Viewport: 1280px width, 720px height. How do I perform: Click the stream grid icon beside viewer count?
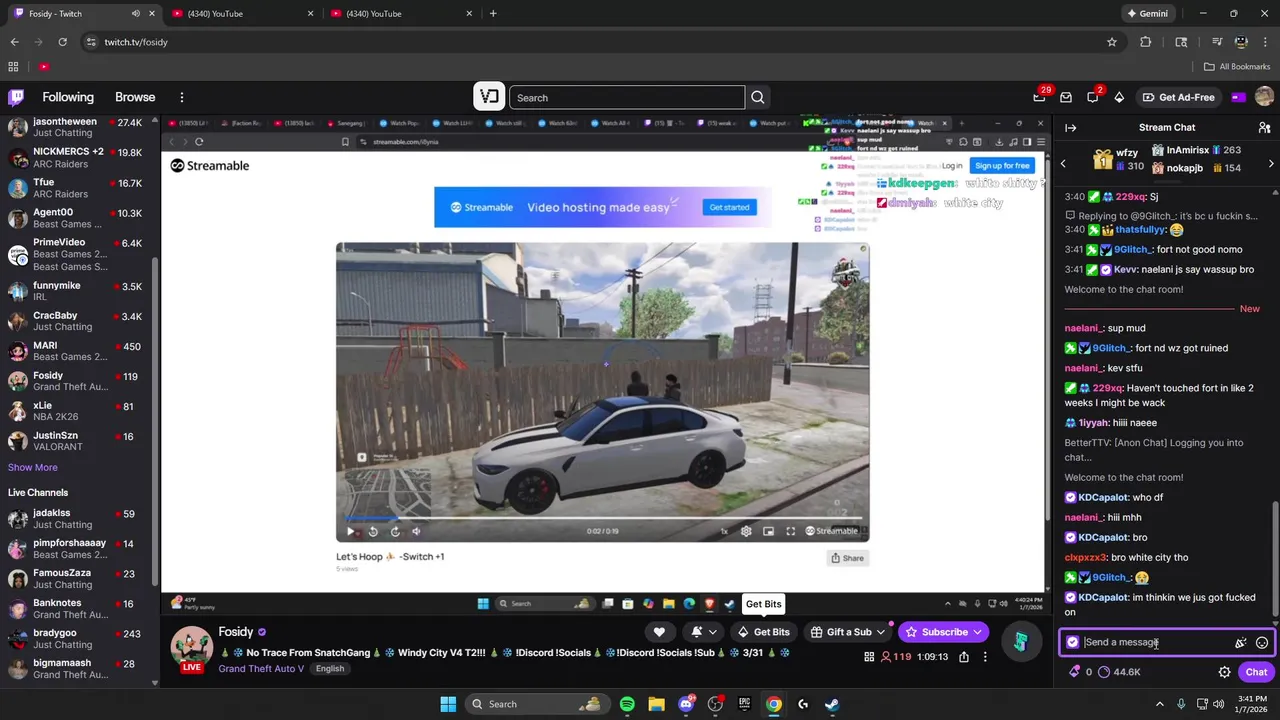point(869,657)
